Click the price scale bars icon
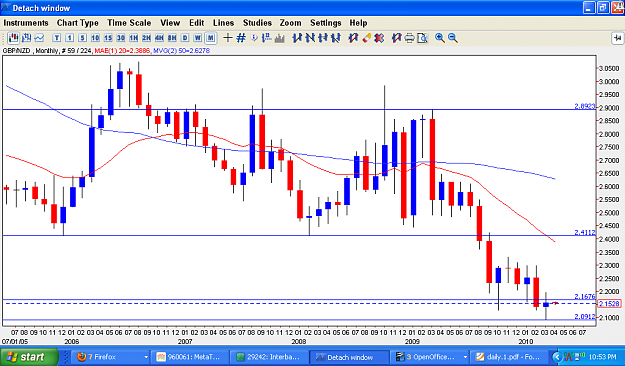The image size is (625, 366). [267, 38]
